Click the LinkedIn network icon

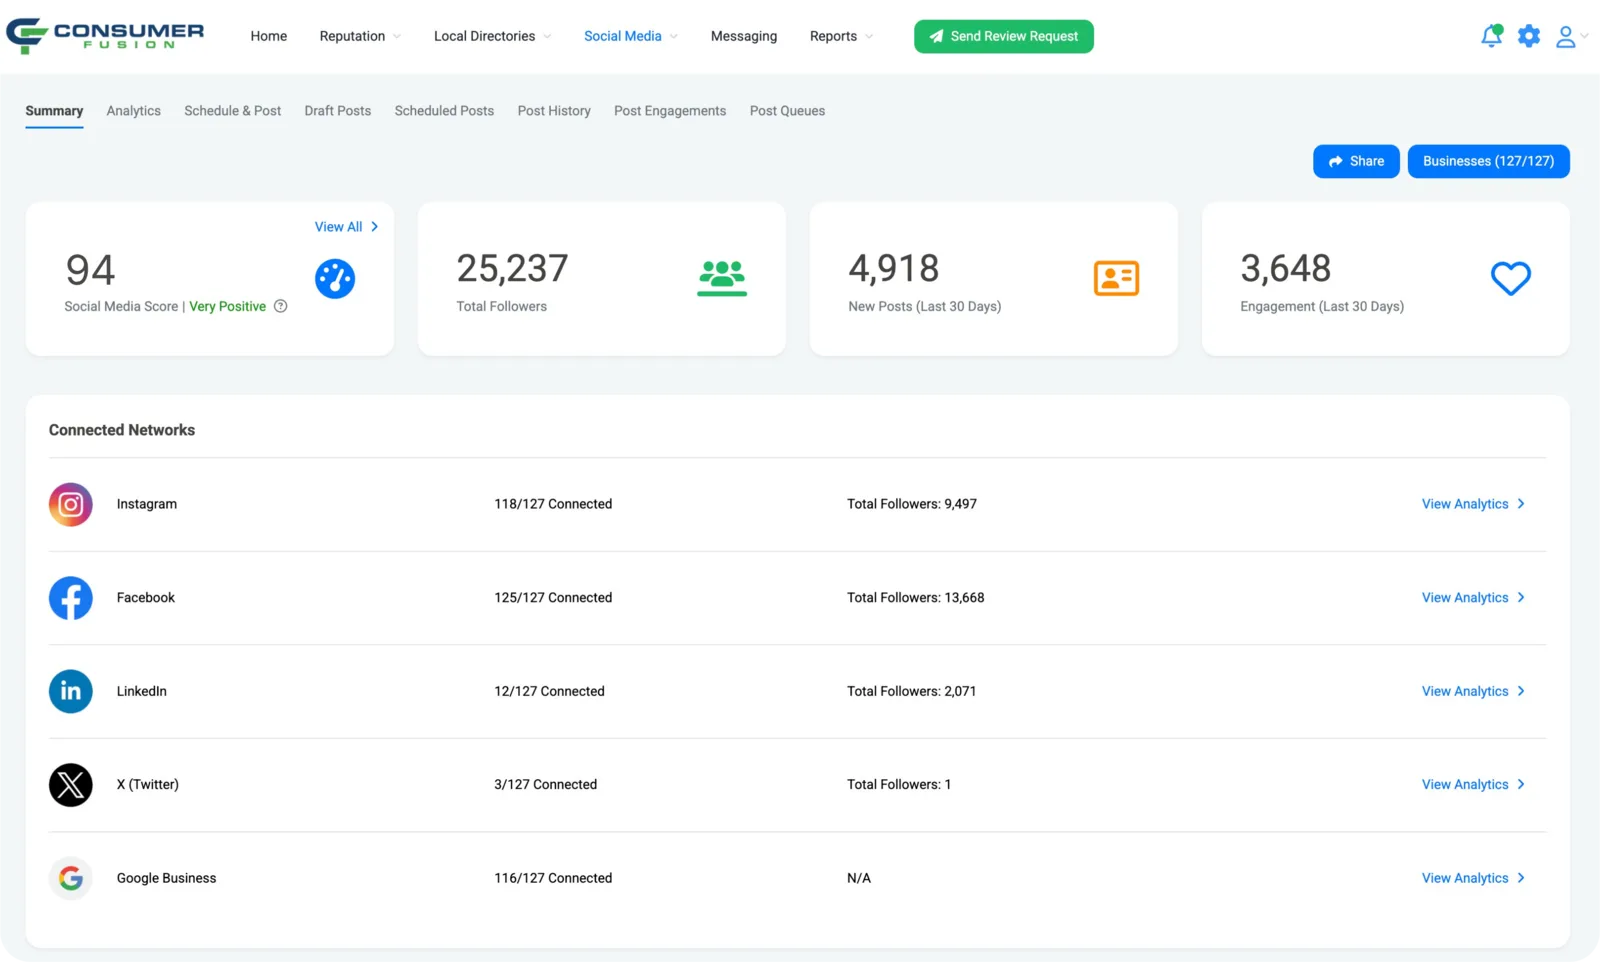tap(71, 691)
